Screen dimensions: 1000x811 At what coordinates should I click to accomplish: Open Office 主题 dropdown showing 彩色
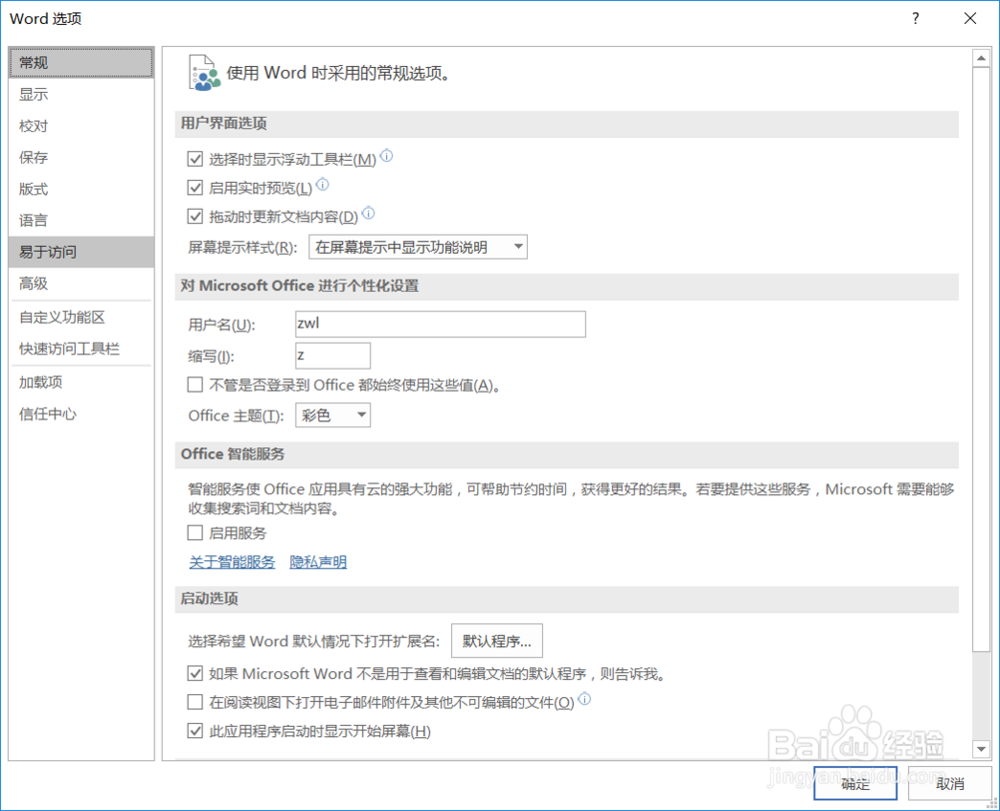333,415
